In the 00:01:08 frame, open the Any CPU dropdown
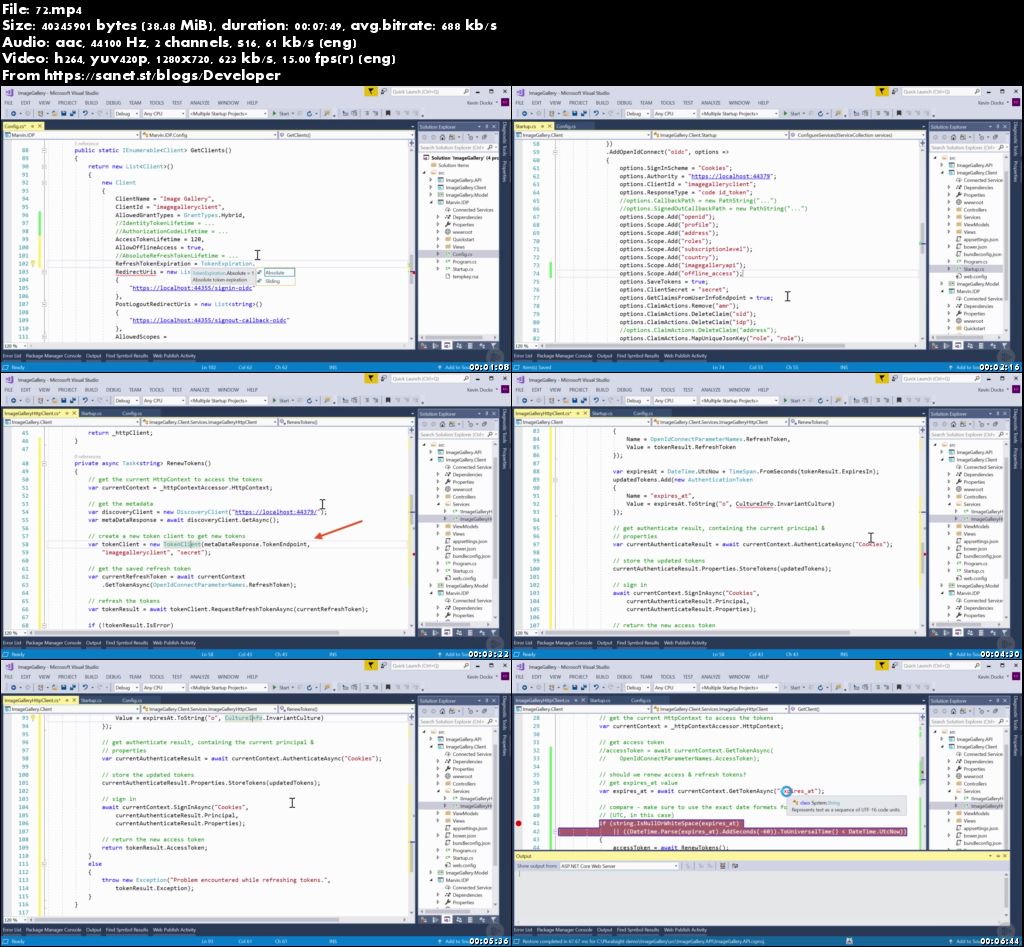Screen dimensions: 1024x947 164,113
